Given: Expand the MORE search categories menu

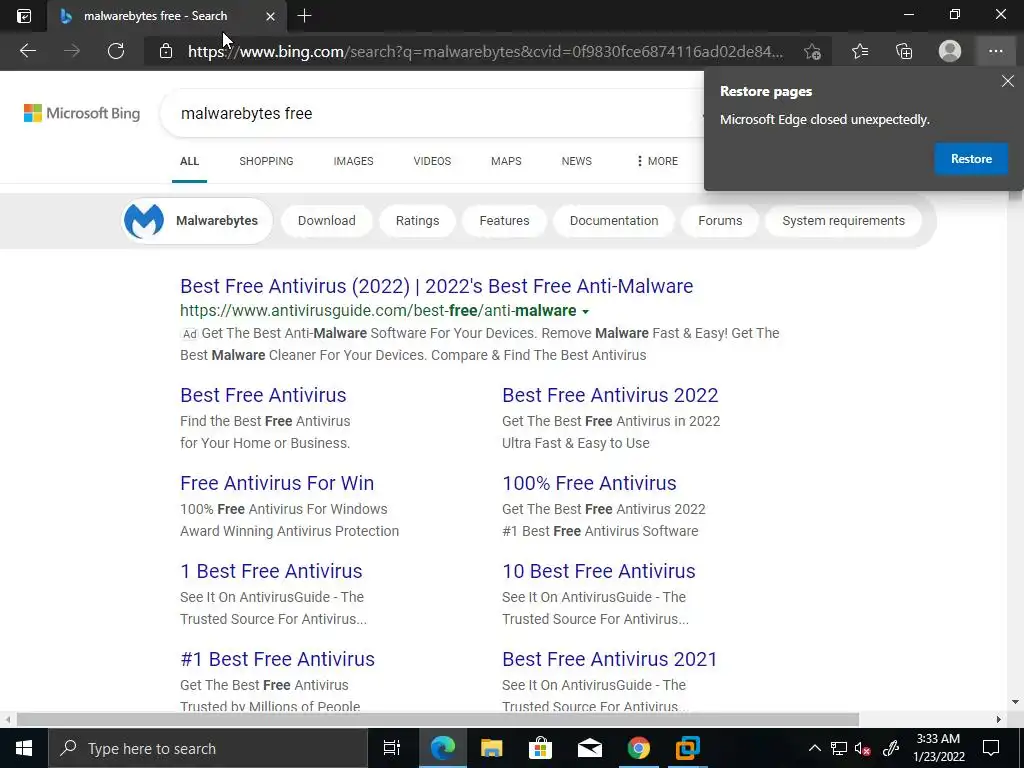Looking at the screenshot, I should [x=657, y=161].
